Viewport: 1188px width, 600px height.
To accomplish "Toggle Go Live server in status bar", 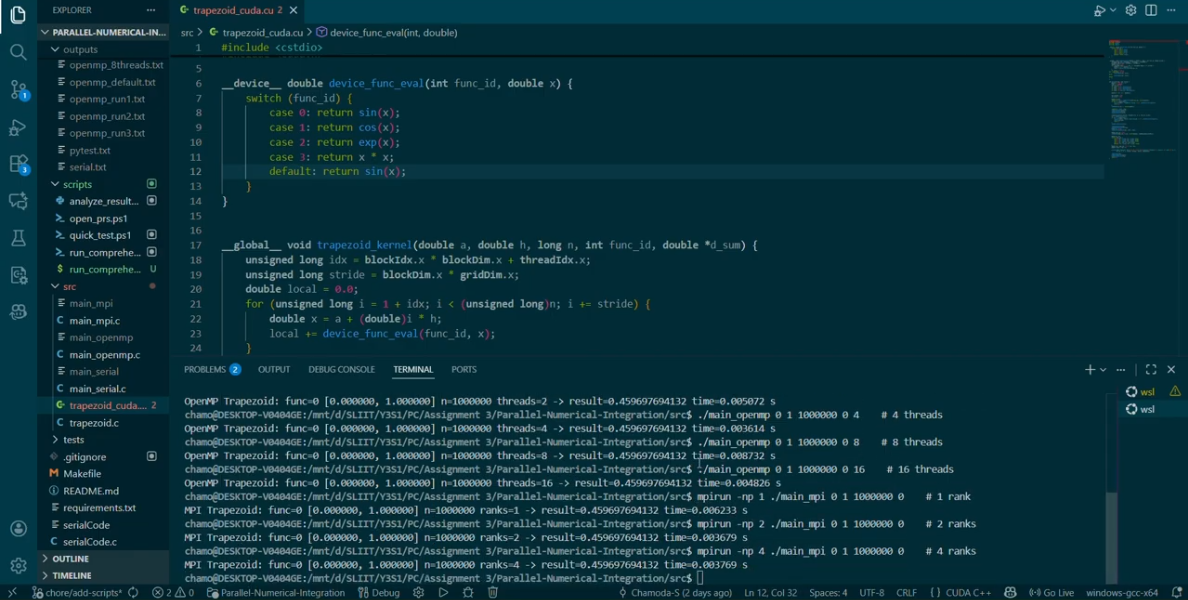I will (x=1051, y=592).
